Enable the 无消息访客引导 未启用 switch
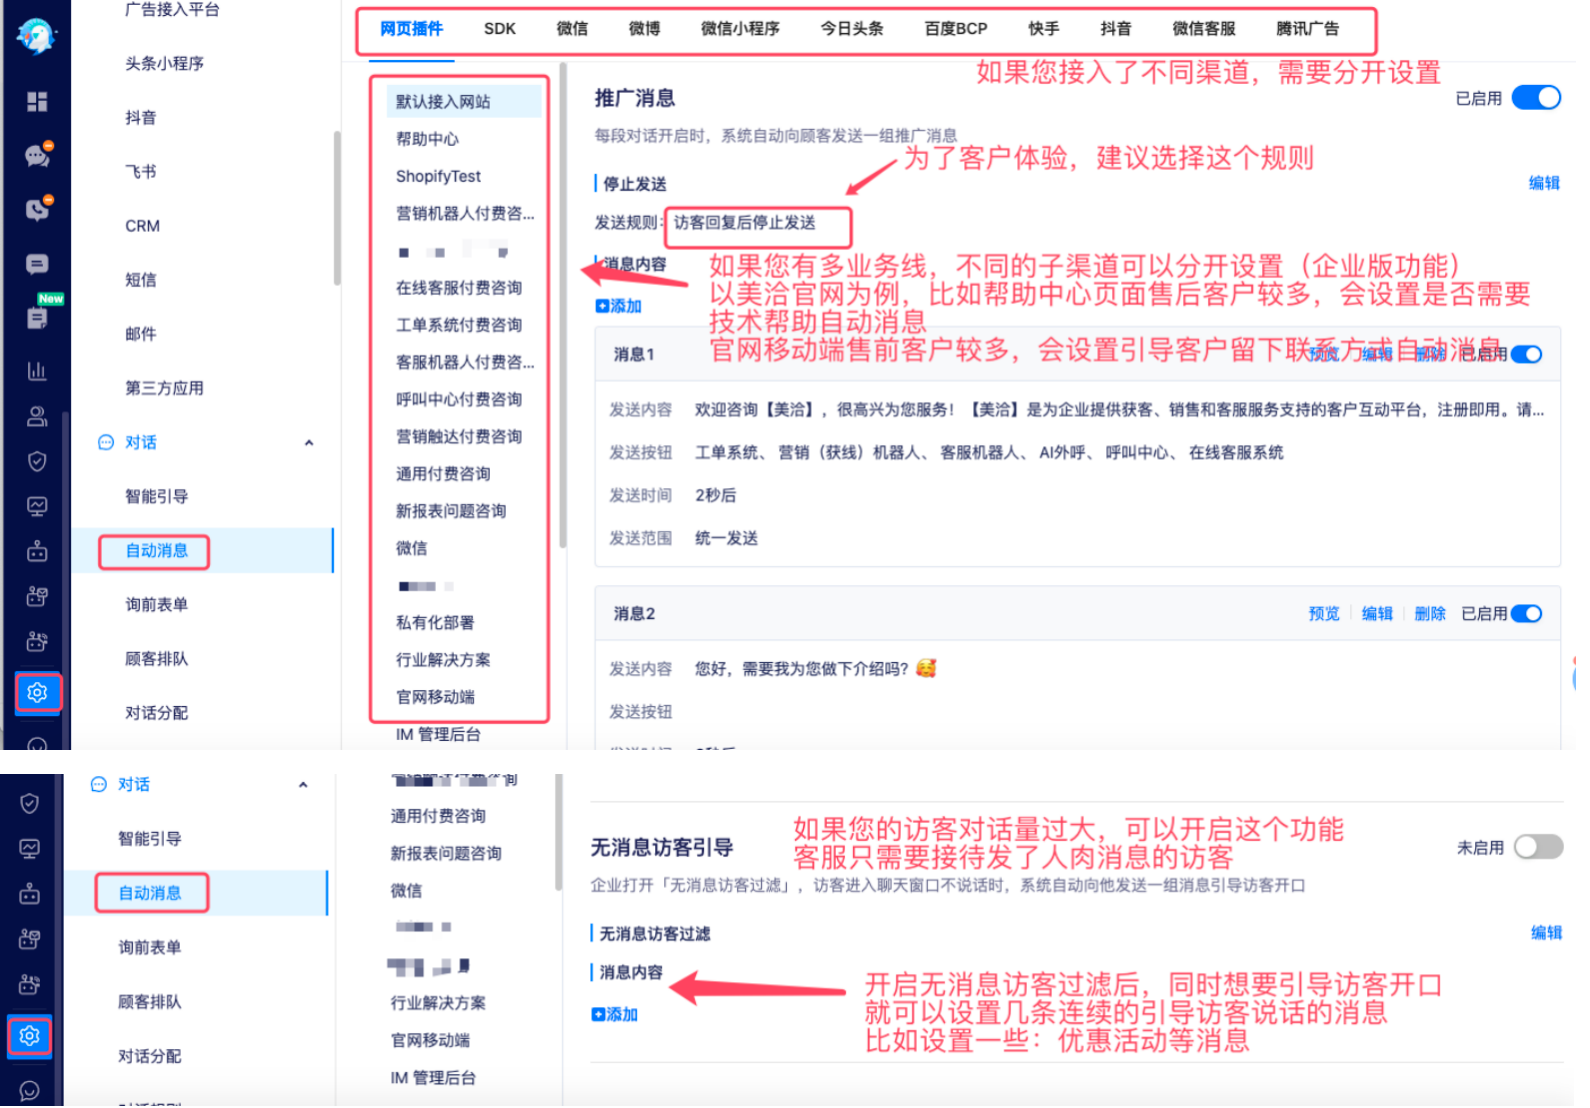 1538,847
